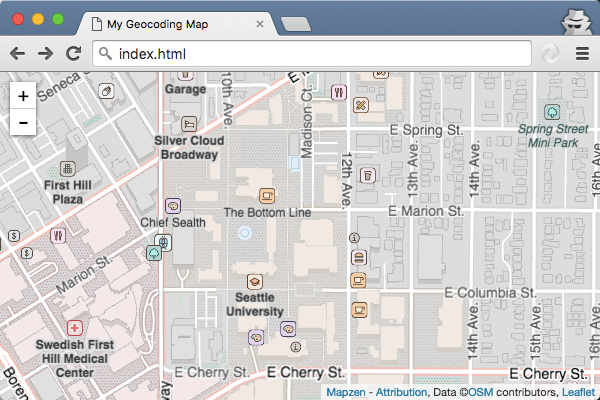Click The Bottom Line label

[267, 212]
